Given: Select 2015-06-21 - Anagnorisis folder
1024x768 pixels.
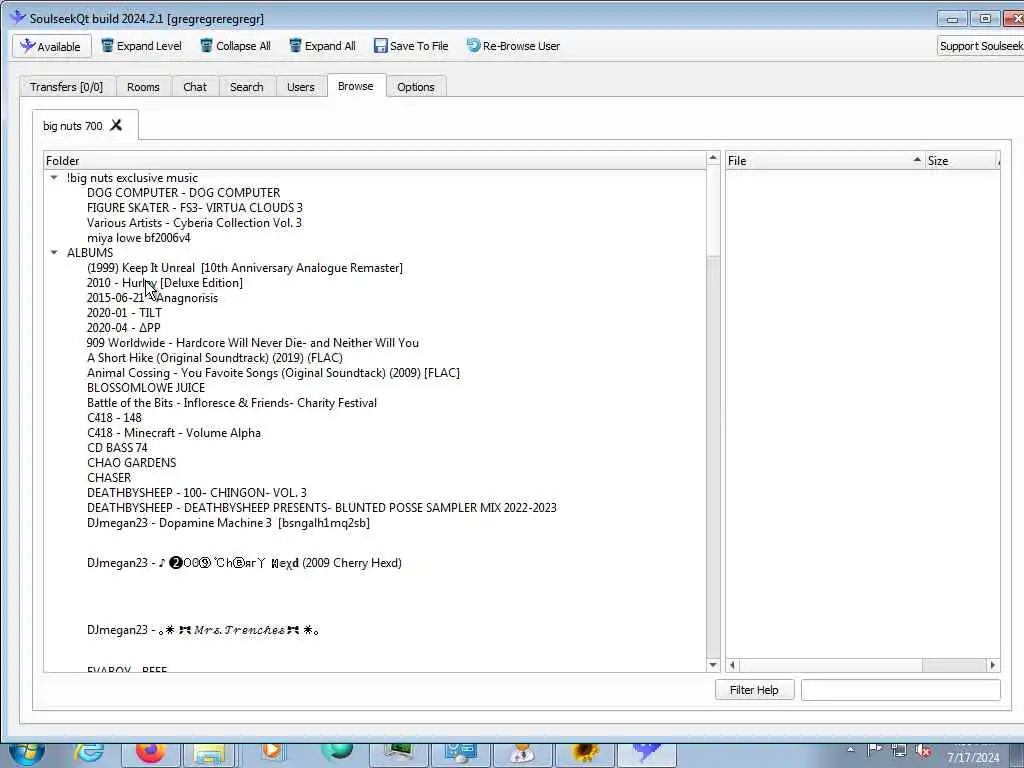Looking at the screenshot, I should click(152, 298).
